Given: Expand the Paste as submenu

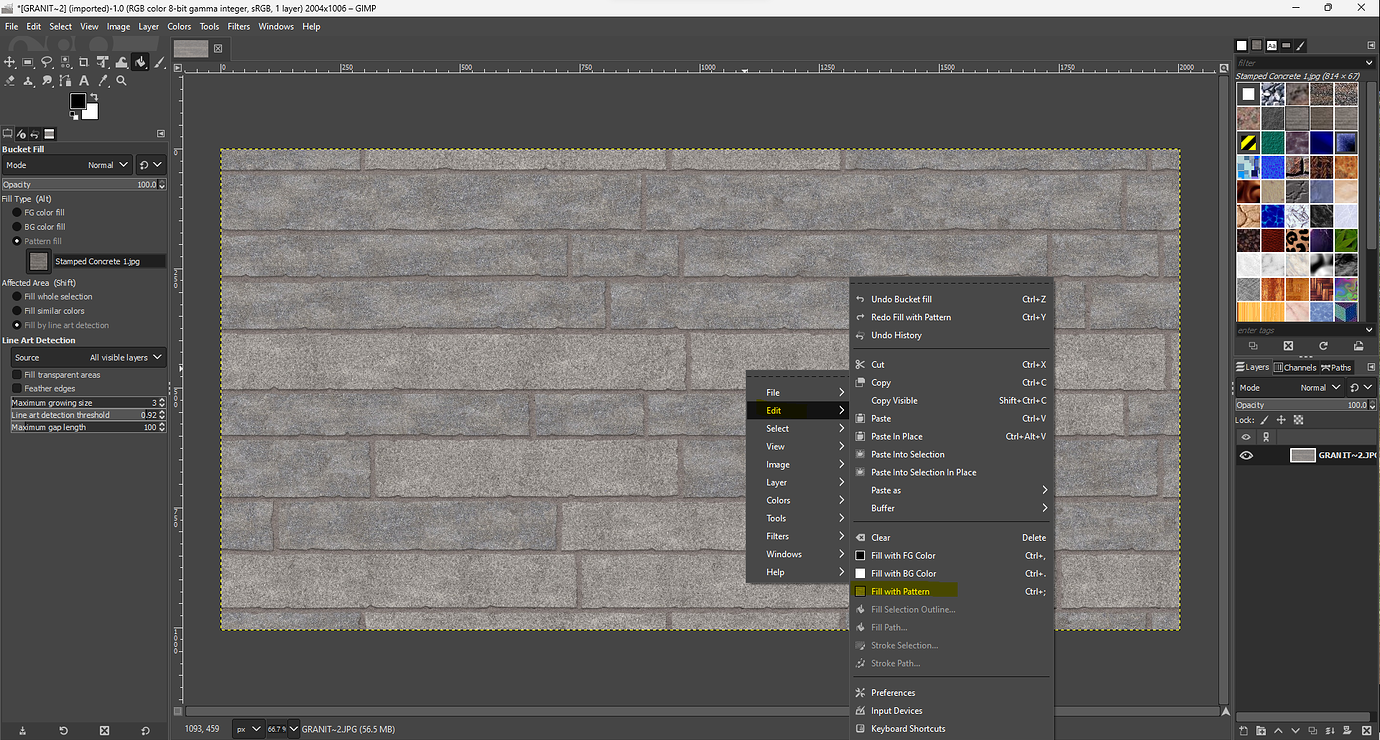Looking at the screenshot, I should (x=951, y=490).
